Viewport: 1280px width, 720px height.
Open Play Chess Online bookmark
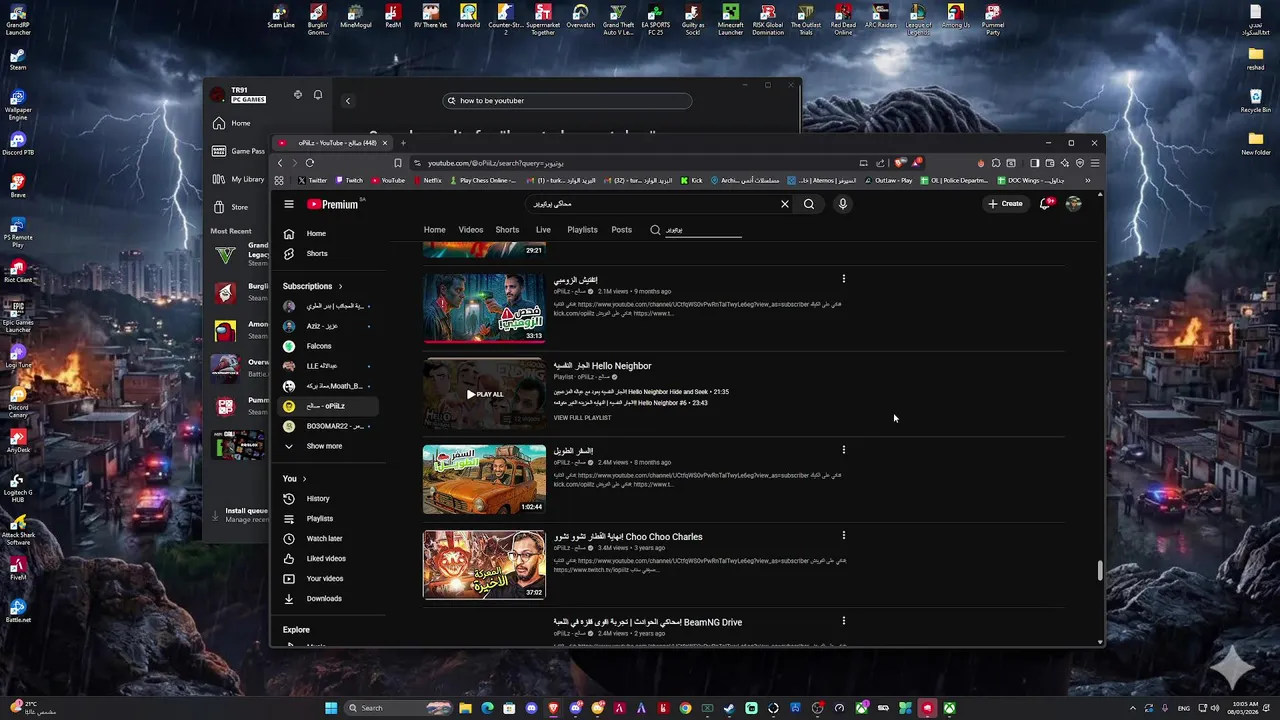[483, 181]
